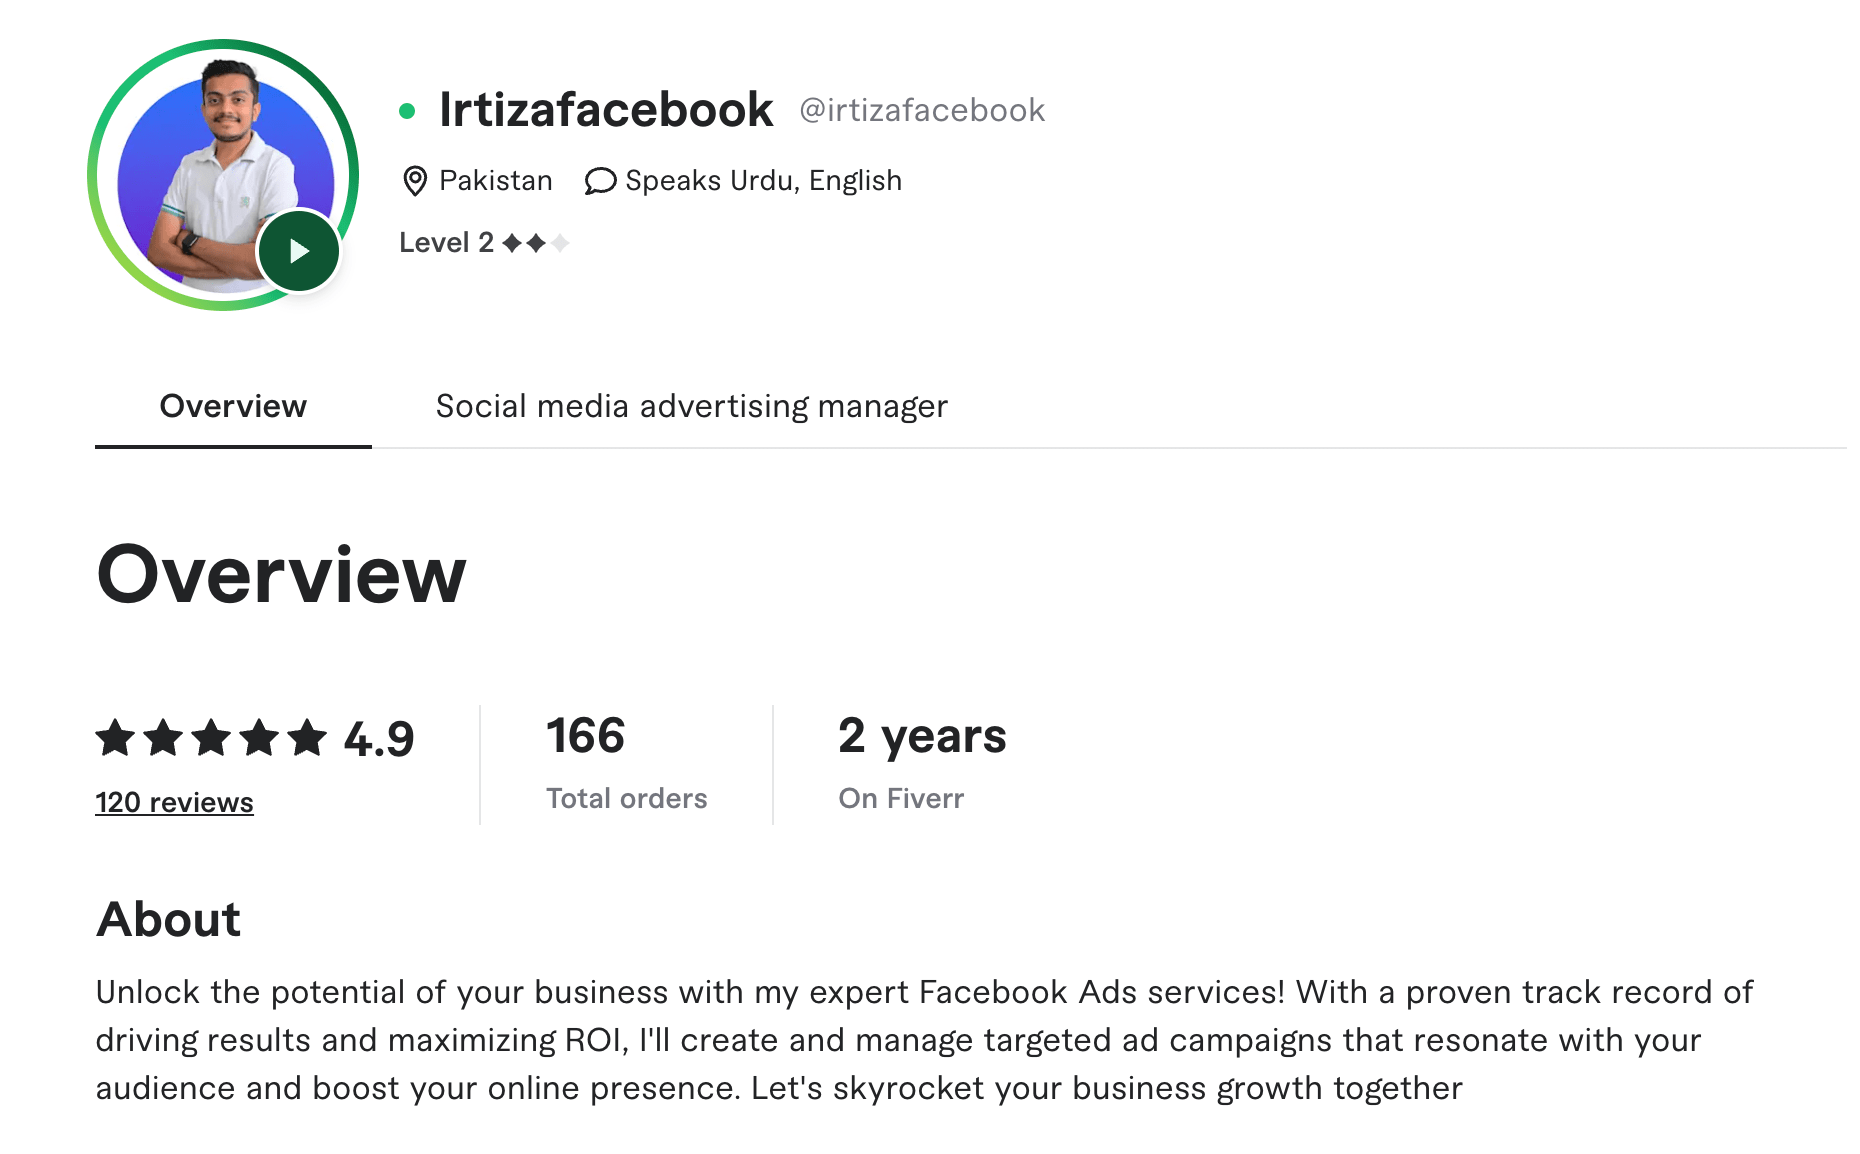The width and height of the screenshot is (1860, 1154).
Task: Click the Level 2 diamond badges
Action: (535, 243)
